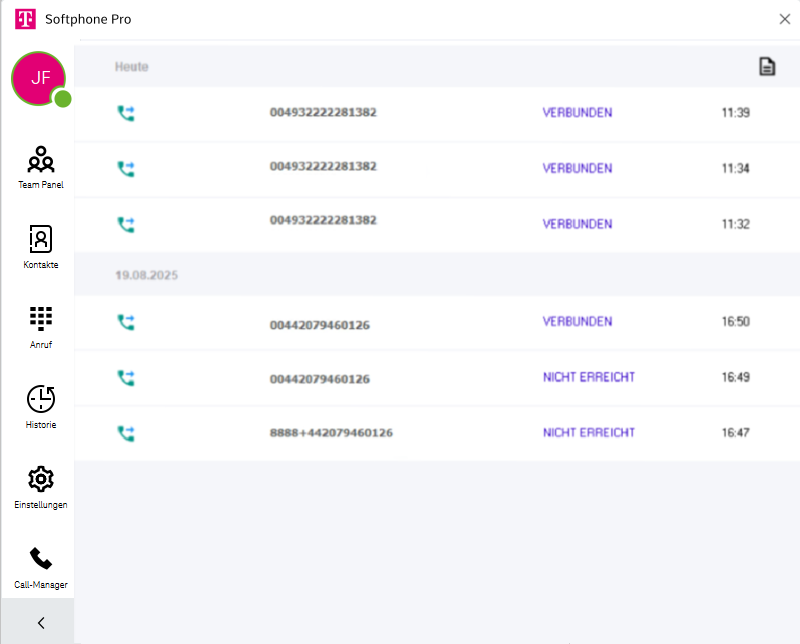The image size is (800, 644).
Task: Select number 004932222281382 at 11:34
Action: pos(323,167)
